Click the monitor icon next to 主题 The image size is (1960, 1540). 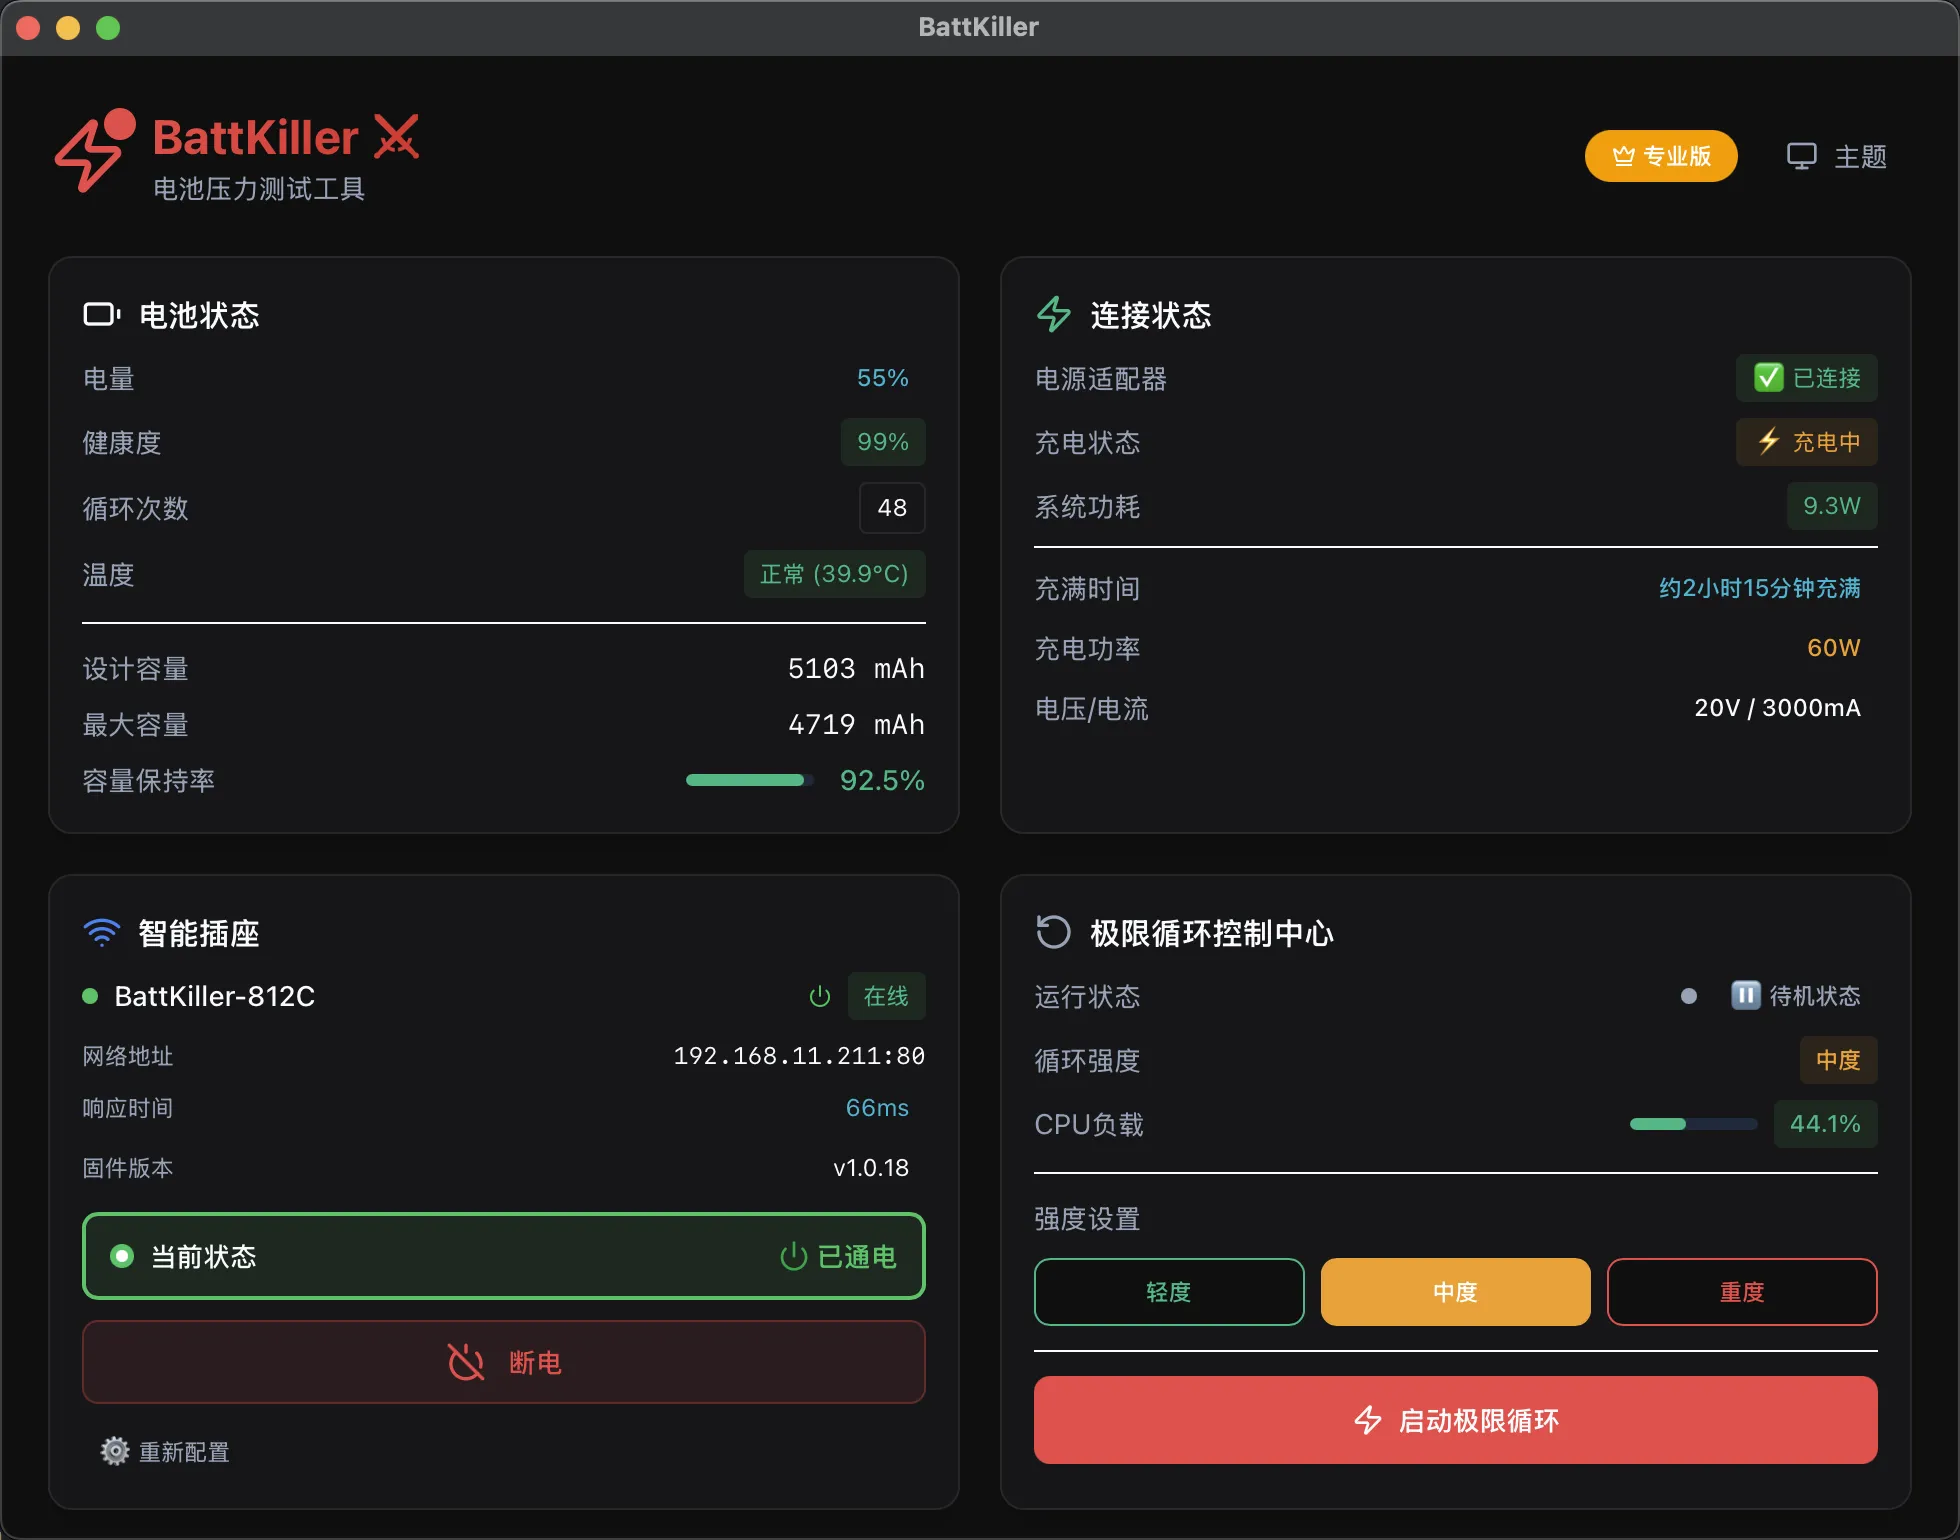1801,156
